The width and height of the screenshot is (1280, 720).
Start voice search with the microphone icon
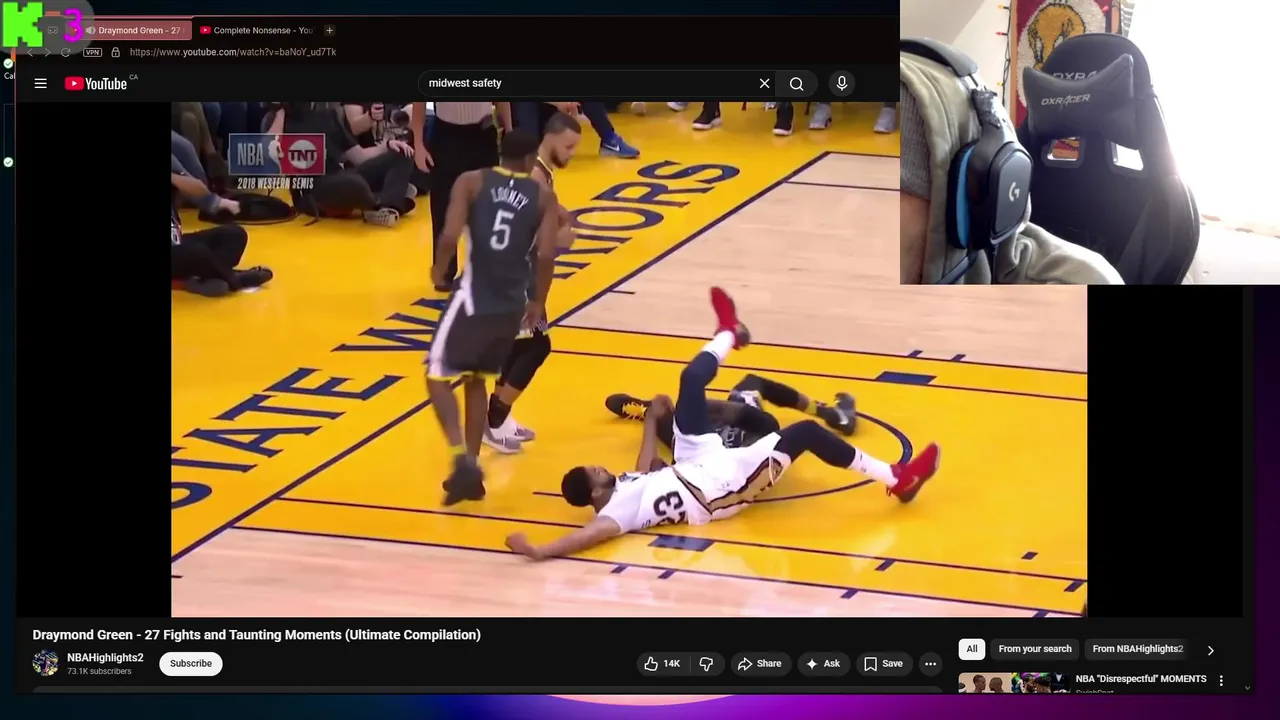point(842,84)
